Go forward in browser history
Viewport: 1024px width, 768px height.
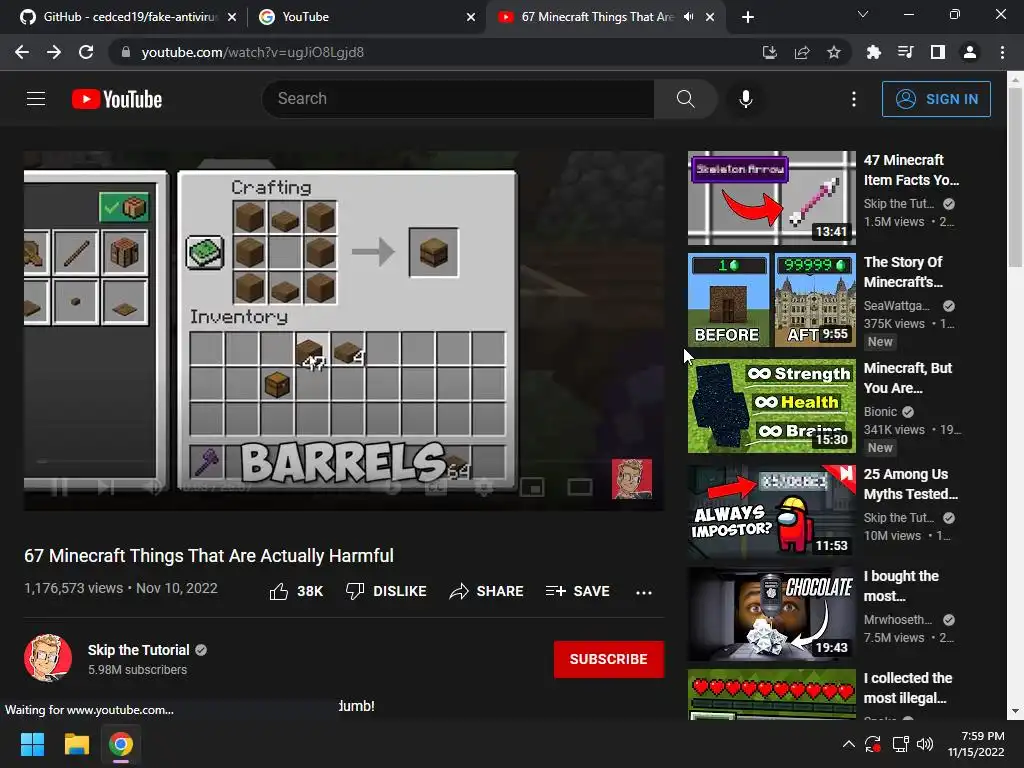(x=54, y=52)
